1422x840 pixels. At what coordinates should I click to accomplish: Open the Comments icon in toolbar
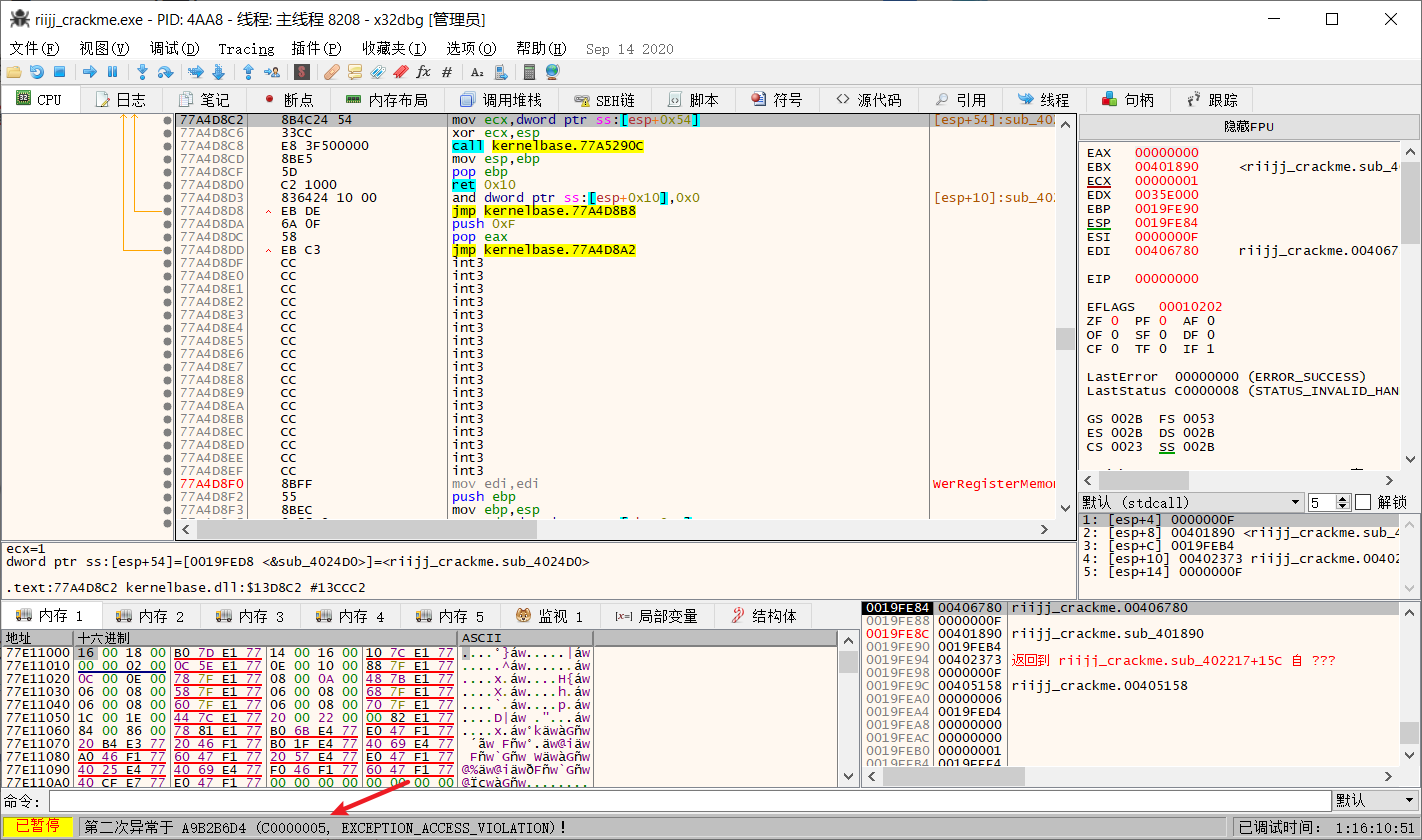355,72
